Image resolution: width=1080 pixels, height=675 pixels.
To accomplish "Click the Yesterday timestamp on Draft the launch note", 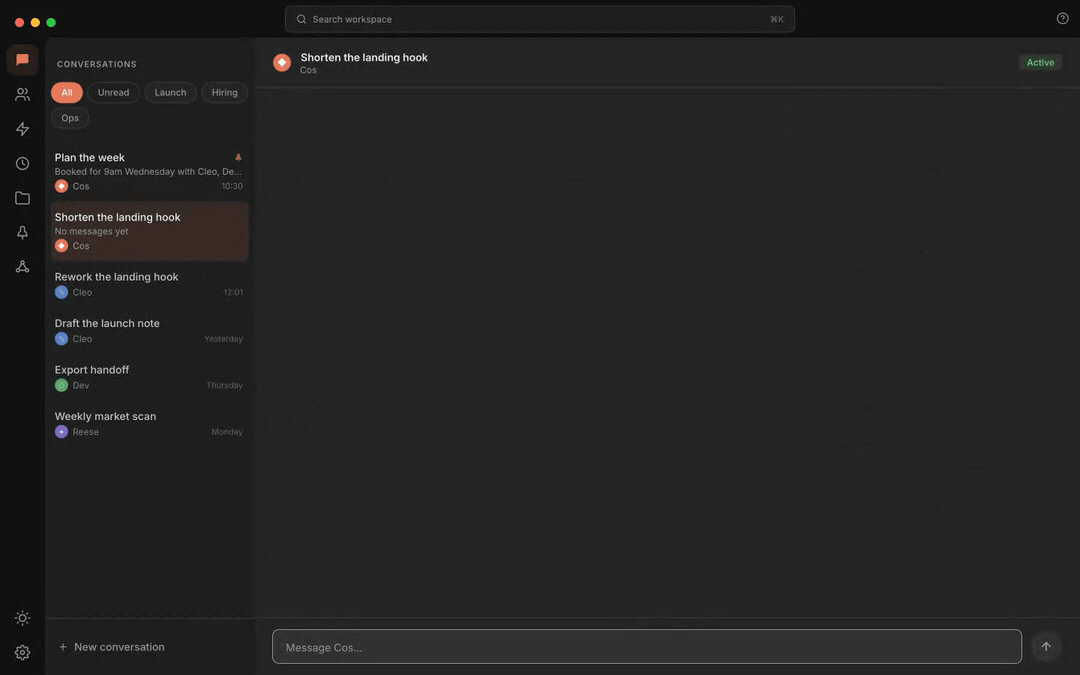I will click(223, 339).
